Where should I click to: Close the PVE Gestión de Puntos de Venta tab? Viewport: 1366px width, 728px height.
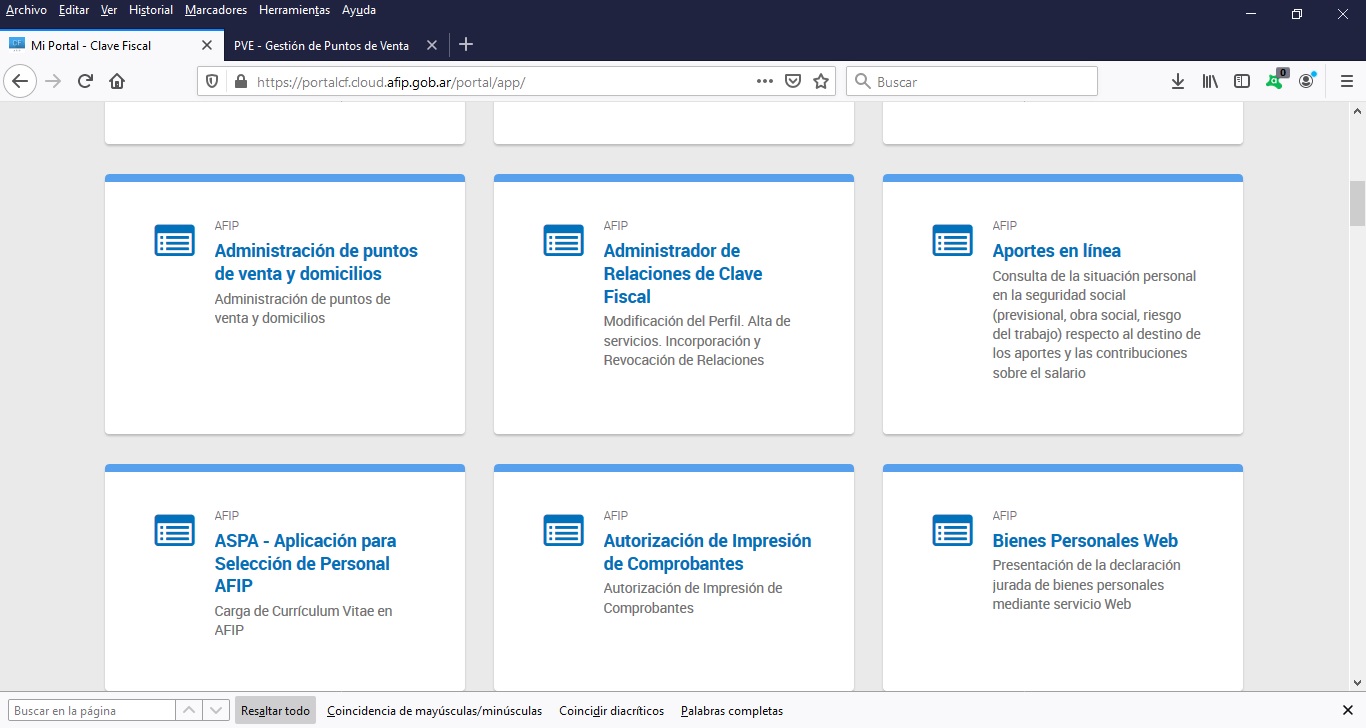[432, 45]
